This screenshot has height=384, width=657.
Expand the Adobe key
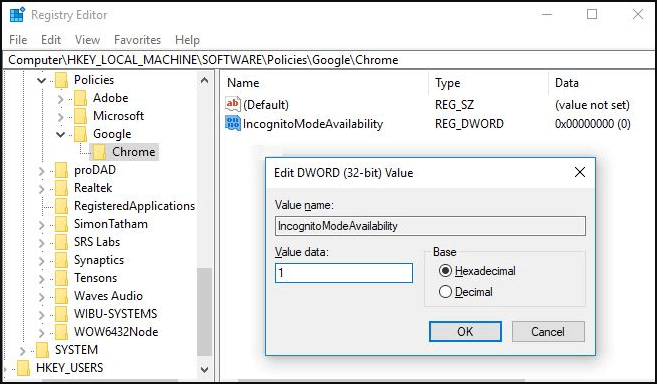(60, 99)
